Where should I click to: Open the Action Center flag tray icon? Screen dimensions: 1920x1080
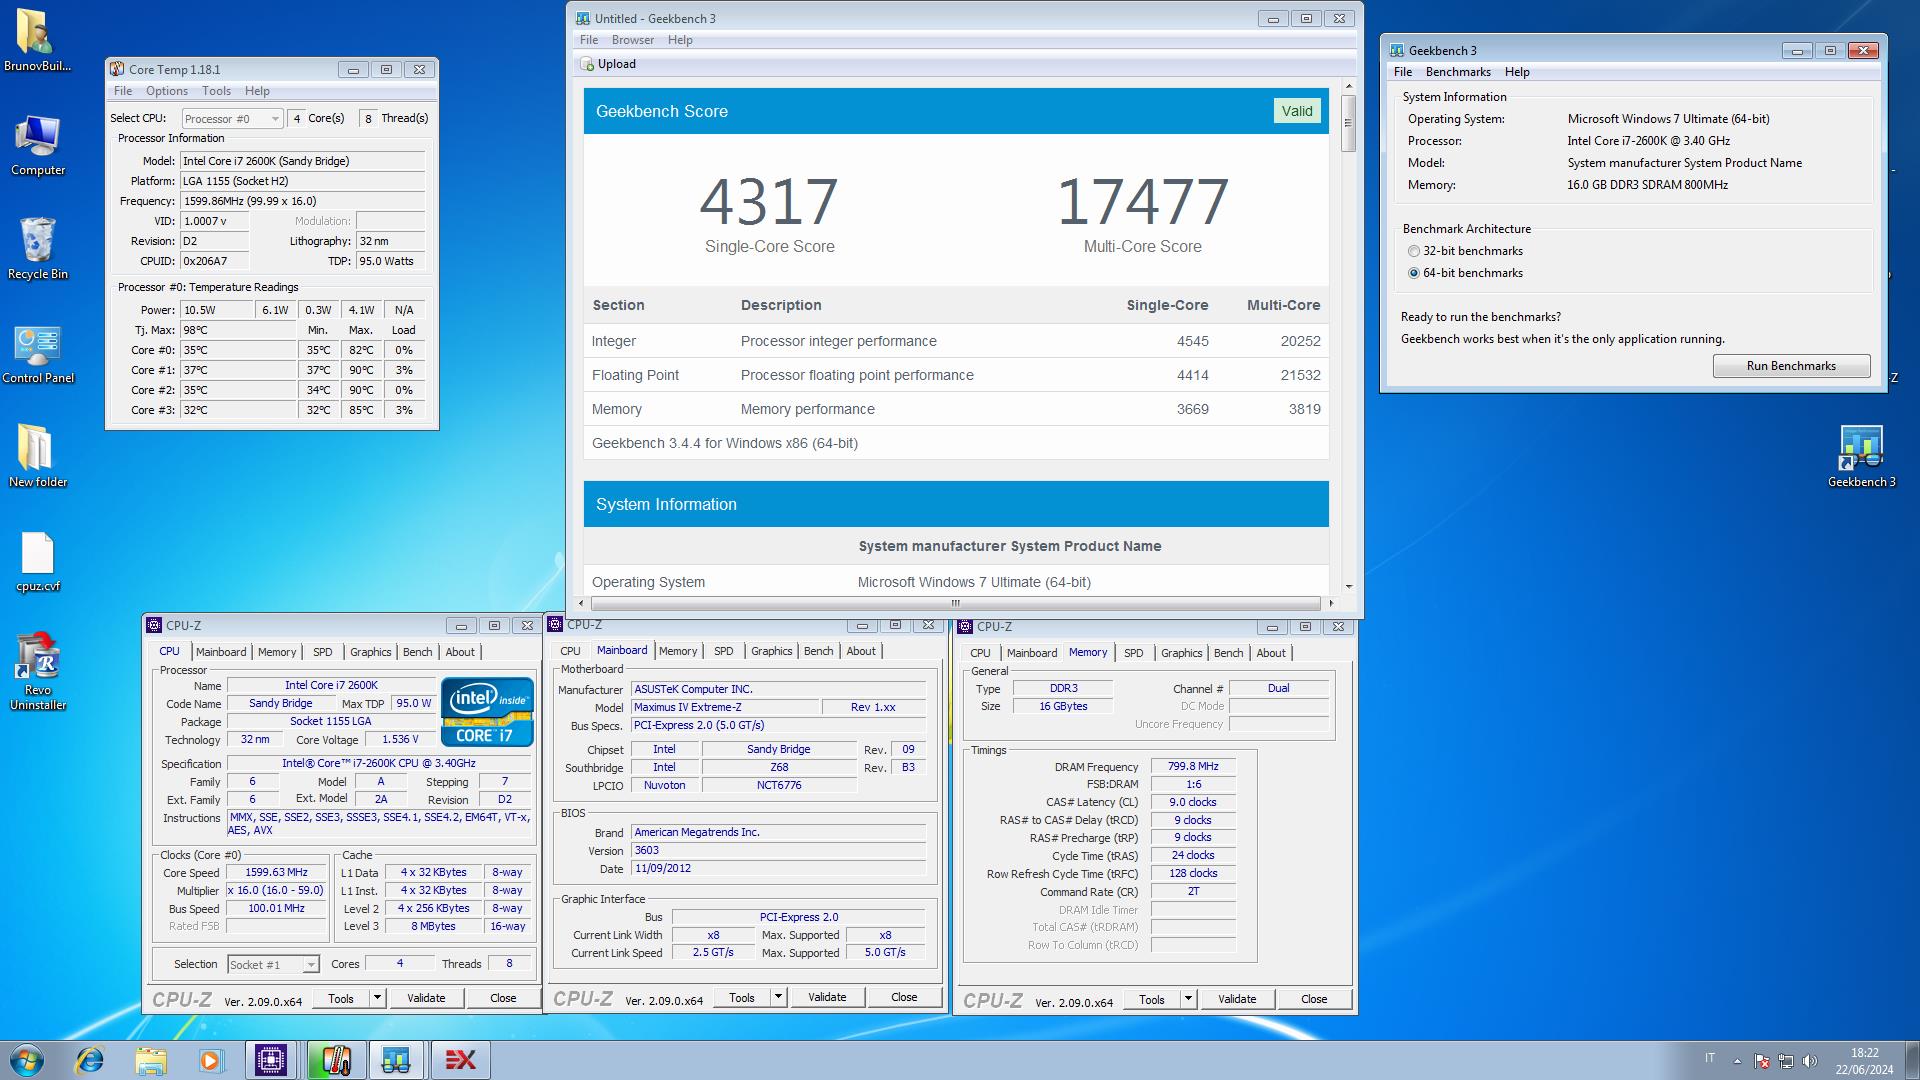tap(1762, 1061)
